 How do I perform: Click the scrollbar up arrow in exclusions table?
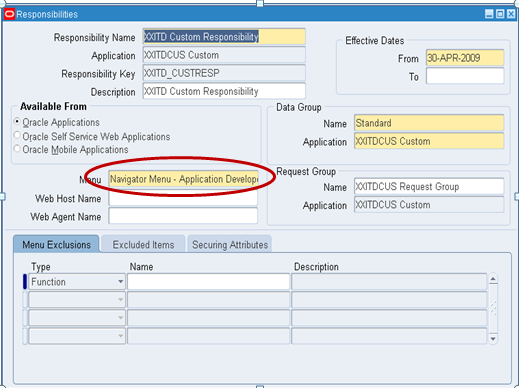[493, 279]
